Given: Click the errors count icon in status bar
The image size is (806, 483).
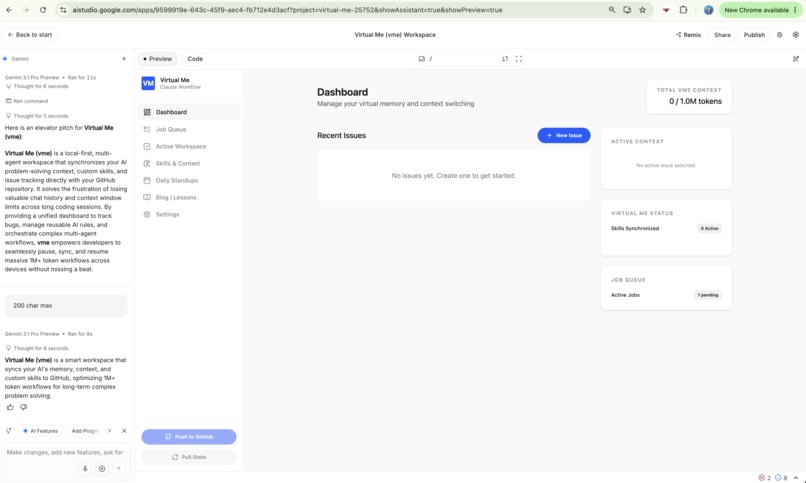Looking at the screenshot, I should (x=764, y=478).
